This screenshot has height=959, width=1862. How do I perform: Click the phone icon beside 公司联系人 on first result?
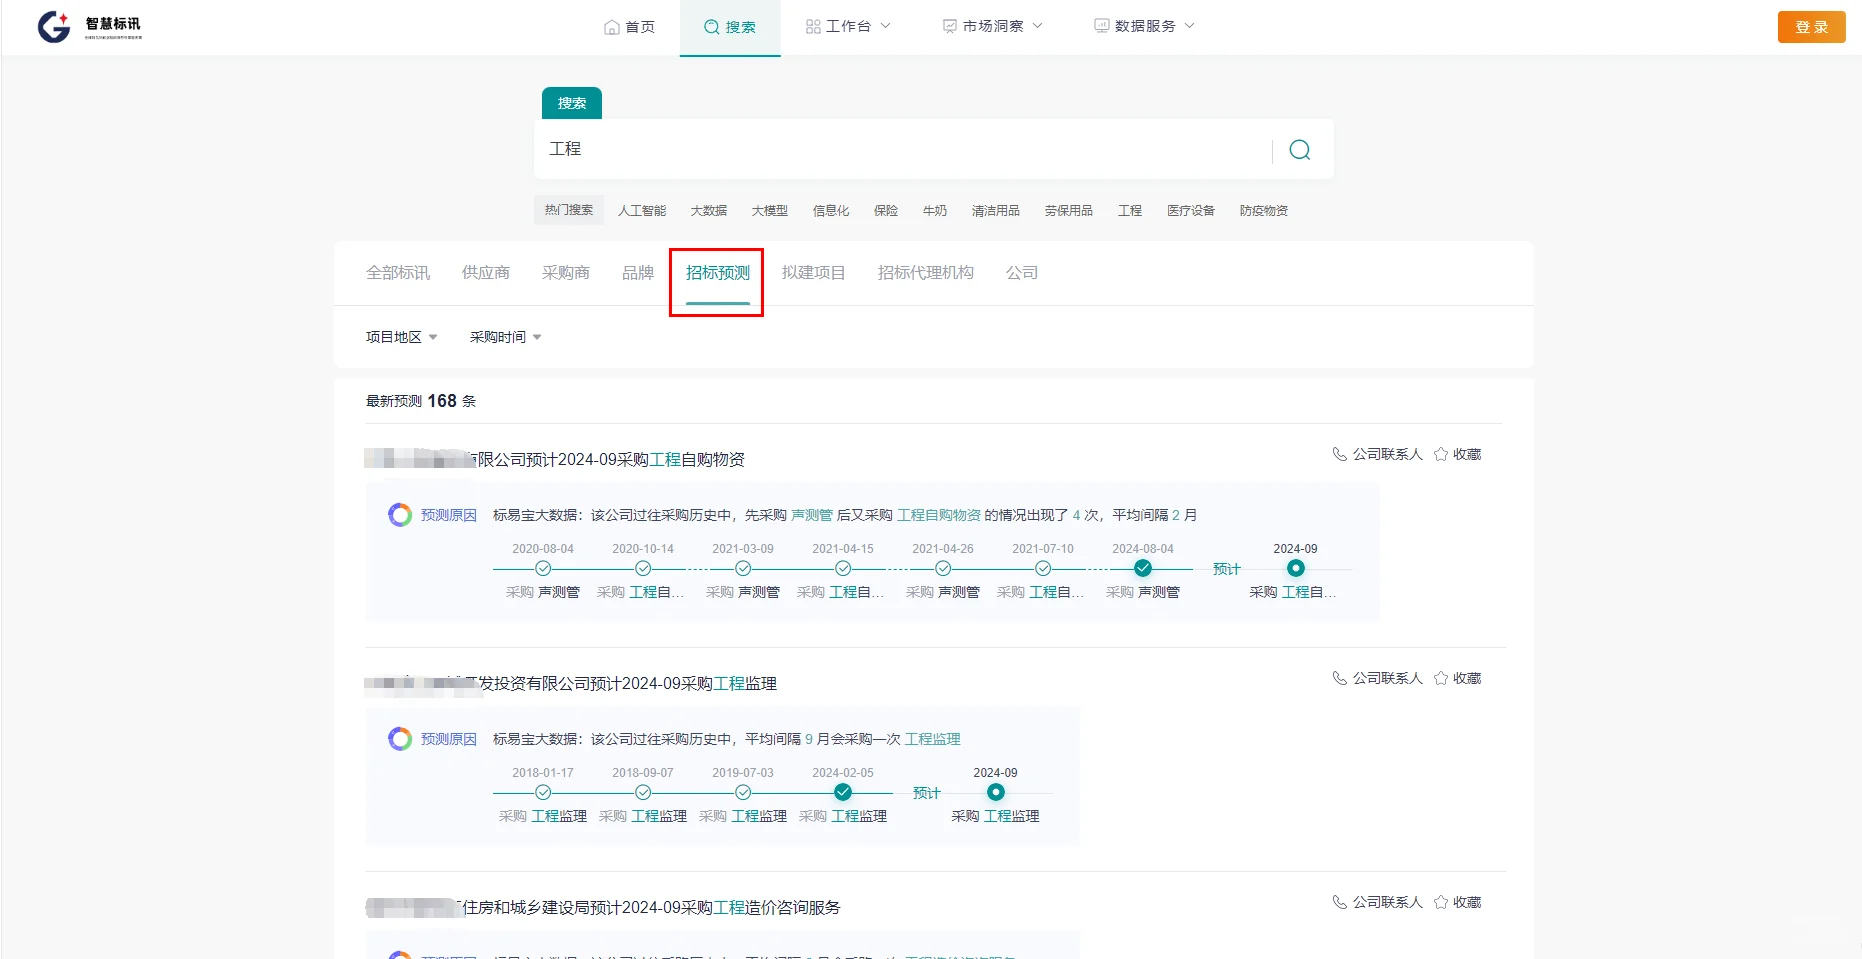point(1339,453)
